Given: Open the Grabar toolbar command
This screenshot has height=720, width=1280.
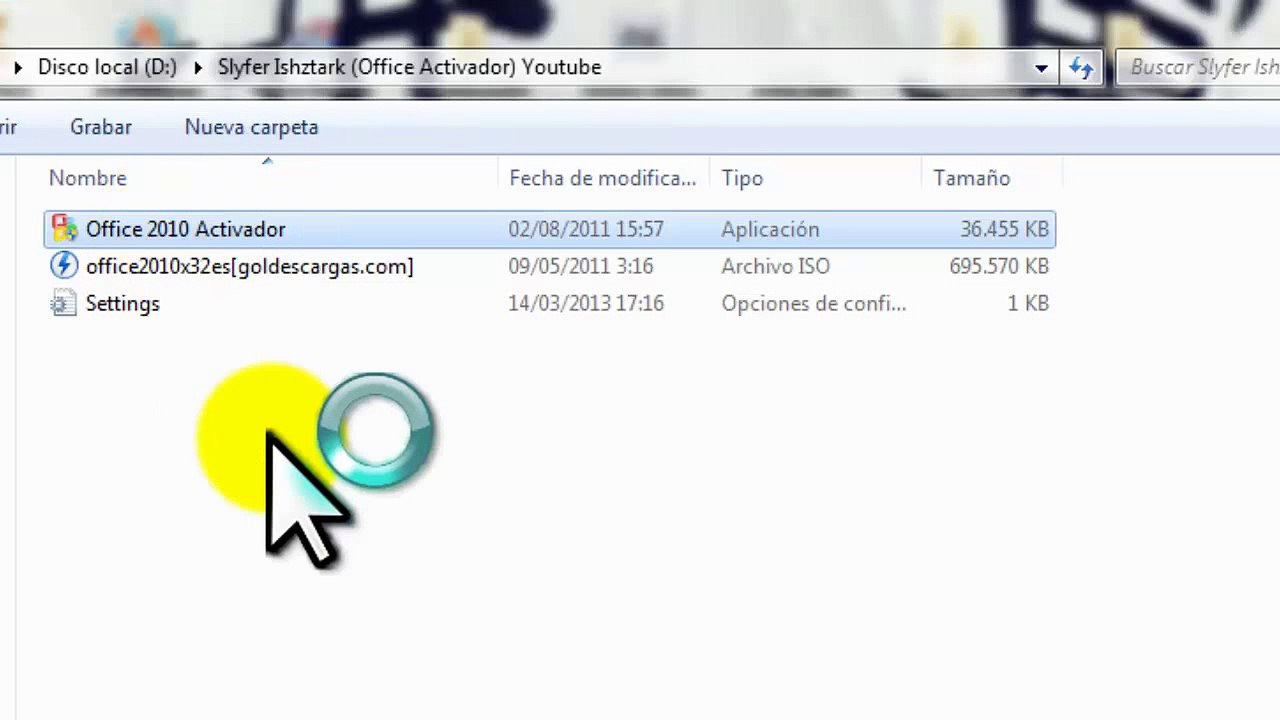Looking at the screenshot, I should click(x=101, y=127).
